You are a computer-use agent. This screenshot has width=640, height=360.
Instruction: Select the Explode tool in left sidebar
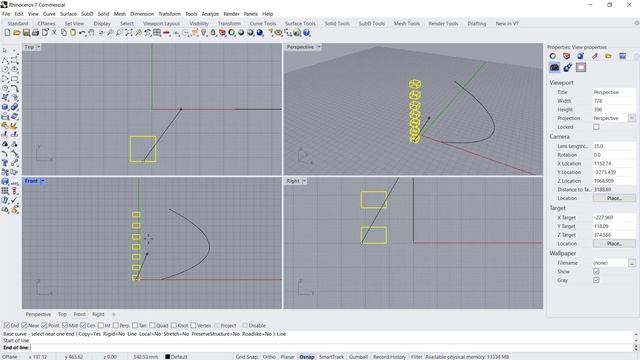click(x=14, y=125)
